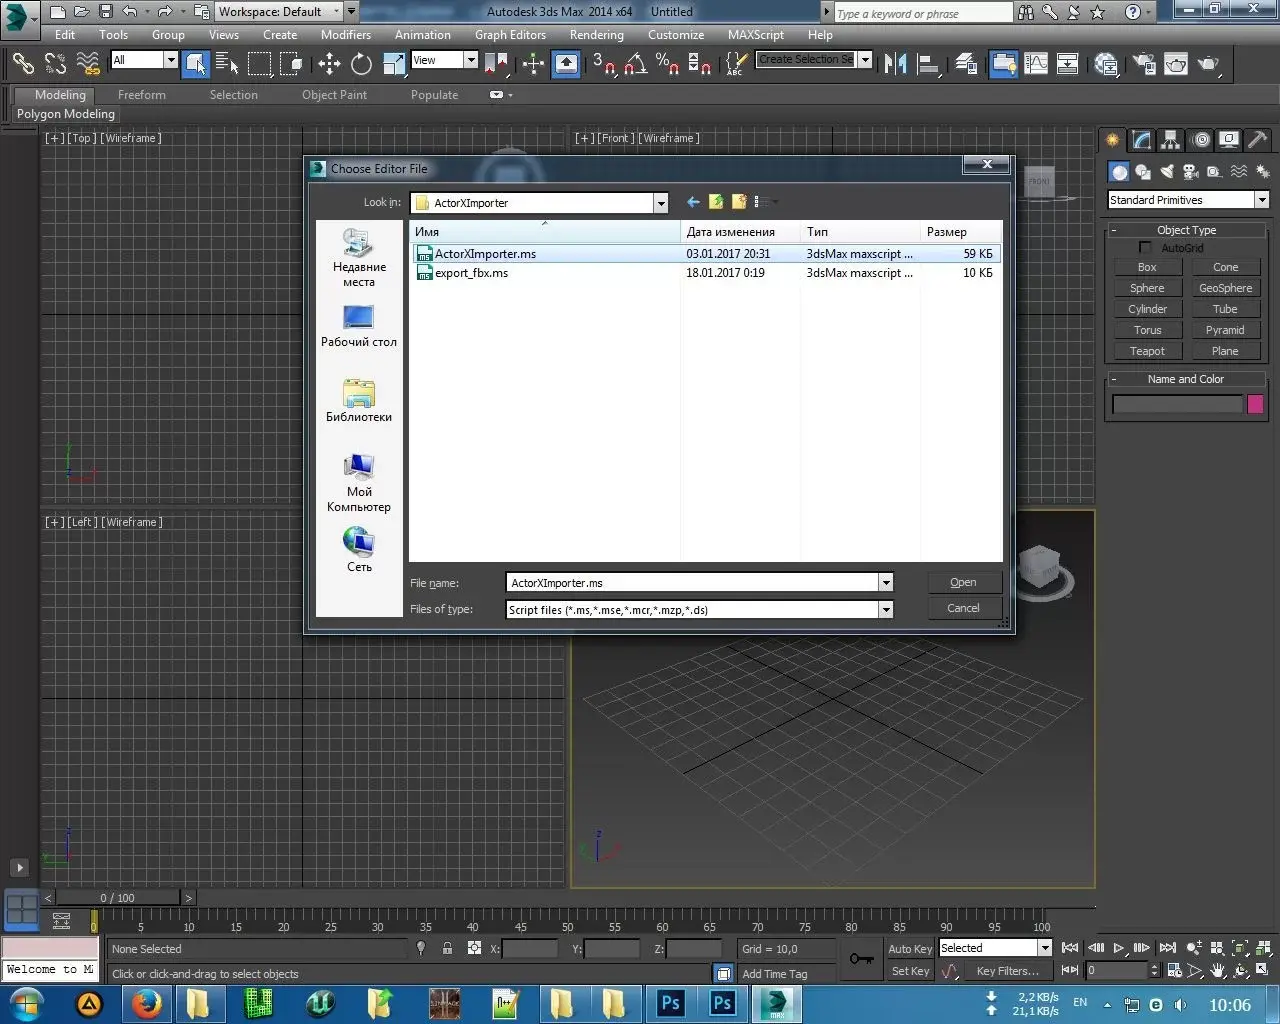This screenshot has width=1280, height=1024.
Task: Switch to the Object Paint ribbon tab
Action: point(335,95)
